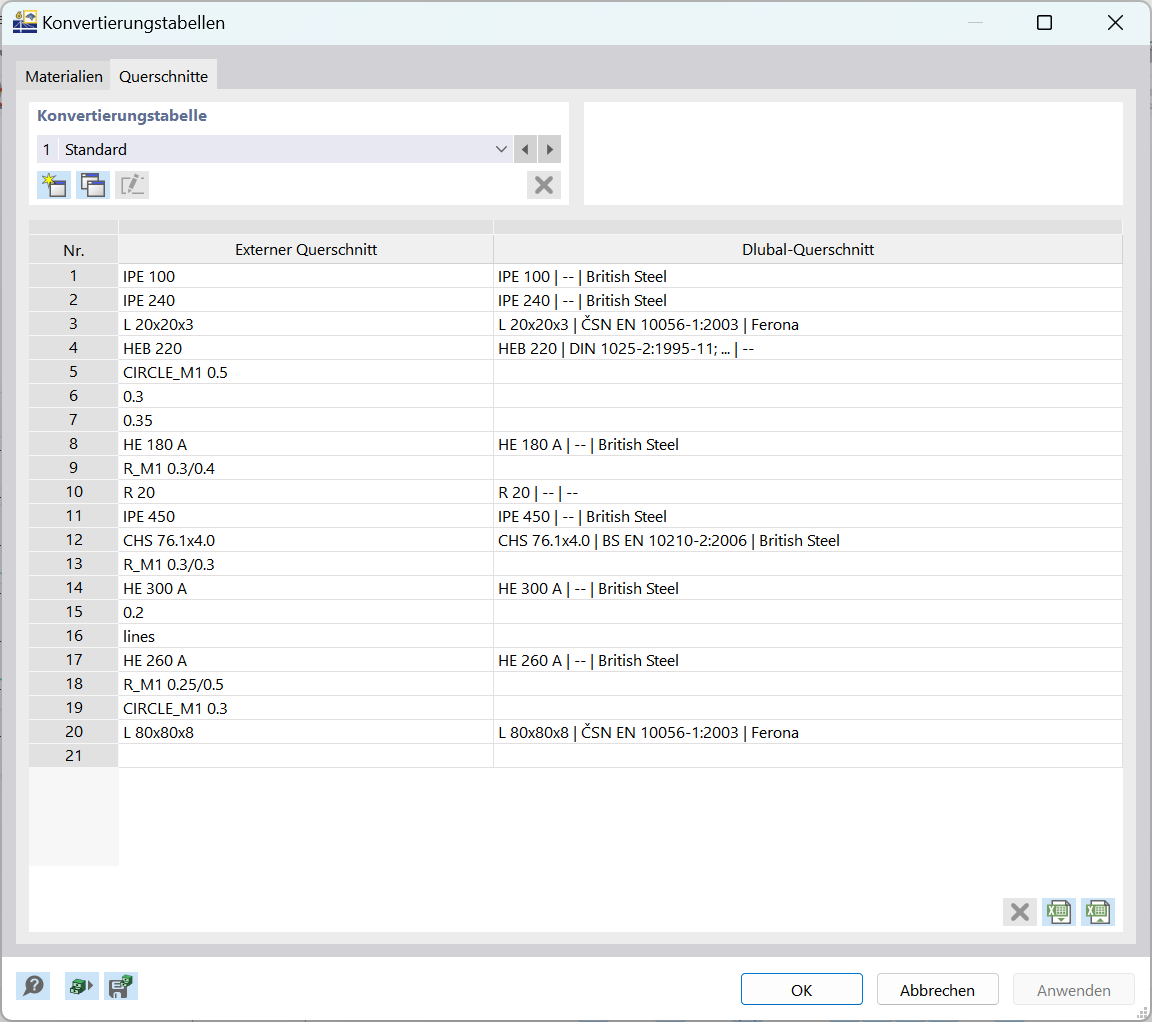This screenshot has width=1152, height=1022.
Task: Click the Abbrechen button
Action: click(937, 990)
